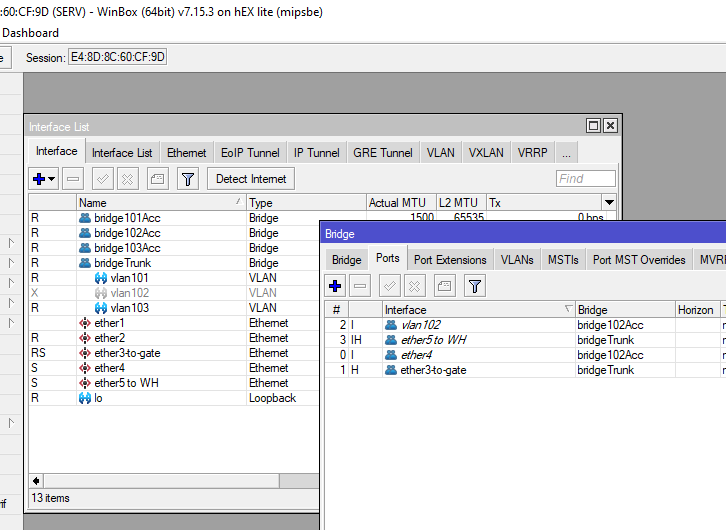Open the MSTIs tab
This screenshot has width=726, height=530.
click(x=563, y=260)
